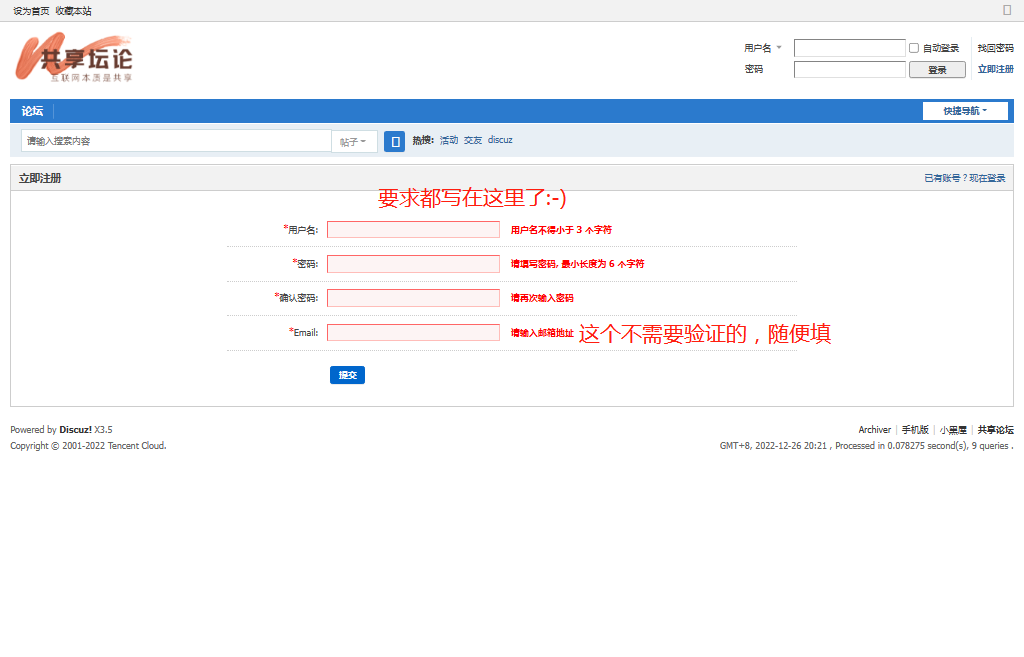Enable the 自动登录 checkbox
This screenshot has height=657, width=1024.
[x=914, y=48]
